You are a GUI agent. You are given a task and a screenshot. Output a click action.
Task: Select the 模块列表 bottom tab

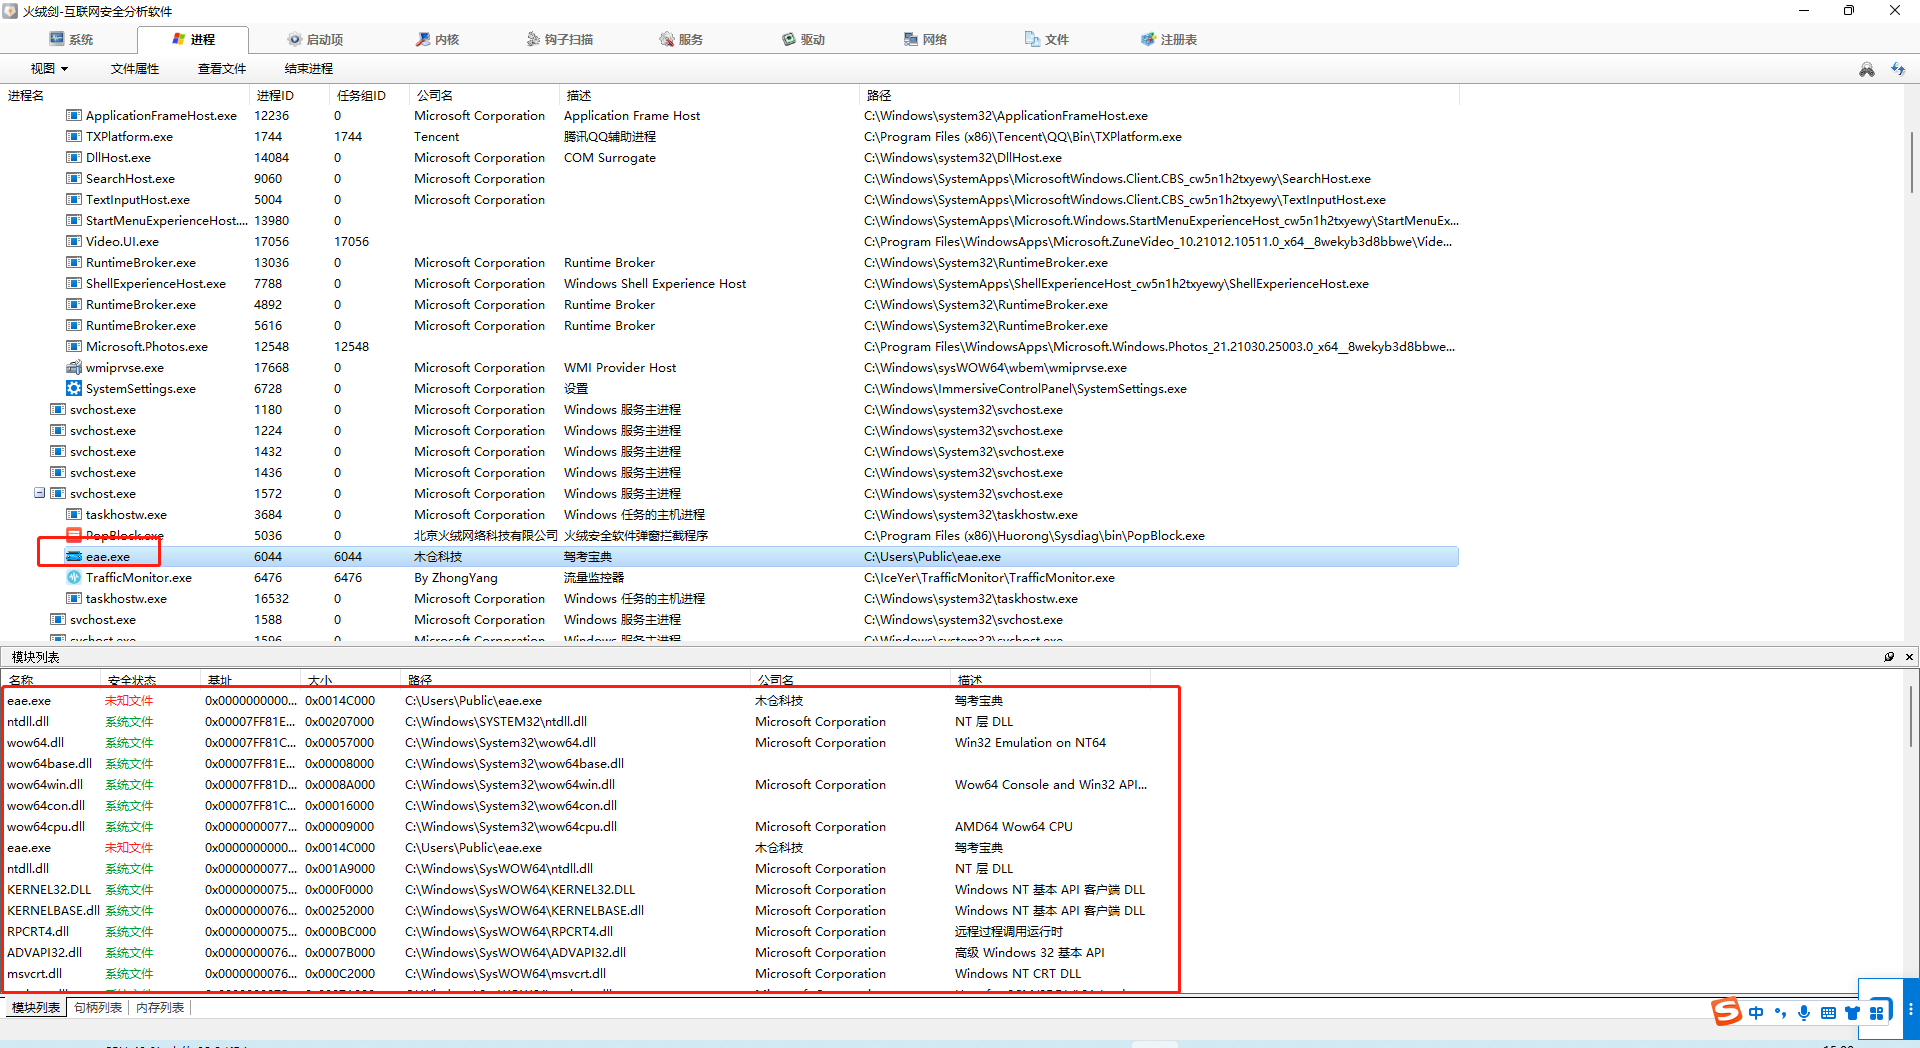36,1008
